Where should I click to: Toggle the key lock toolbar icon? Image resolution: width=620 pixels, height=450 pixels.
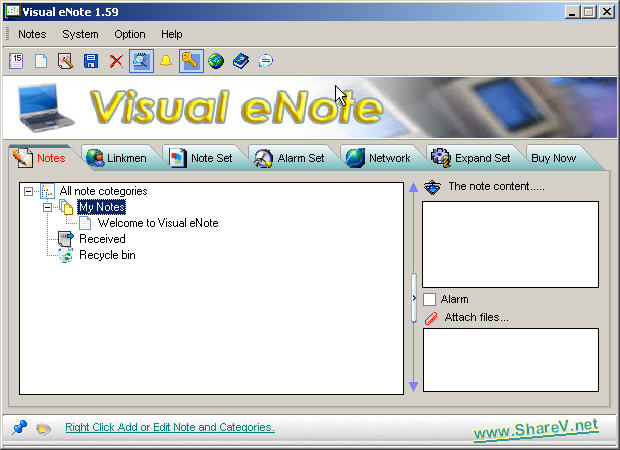pyautogui.click(x=191, y=61)
